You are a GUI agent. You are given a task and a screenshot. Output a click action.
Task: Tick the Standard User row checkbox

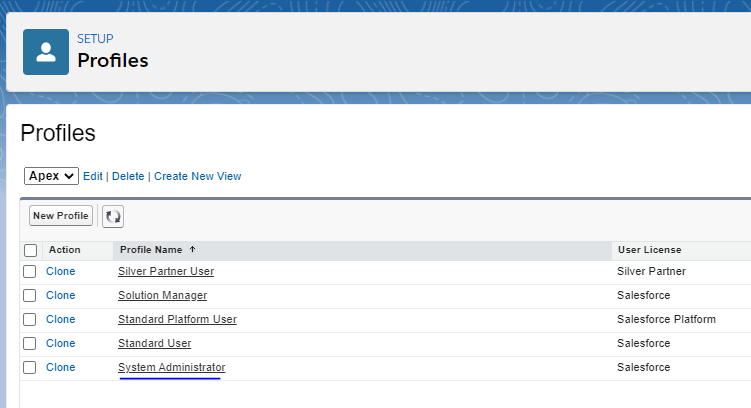[30, 343]
